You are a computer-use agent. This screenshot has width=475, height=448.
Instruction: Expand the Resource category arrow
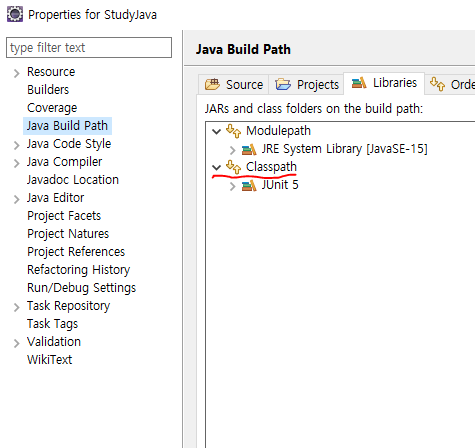(17, 73)
